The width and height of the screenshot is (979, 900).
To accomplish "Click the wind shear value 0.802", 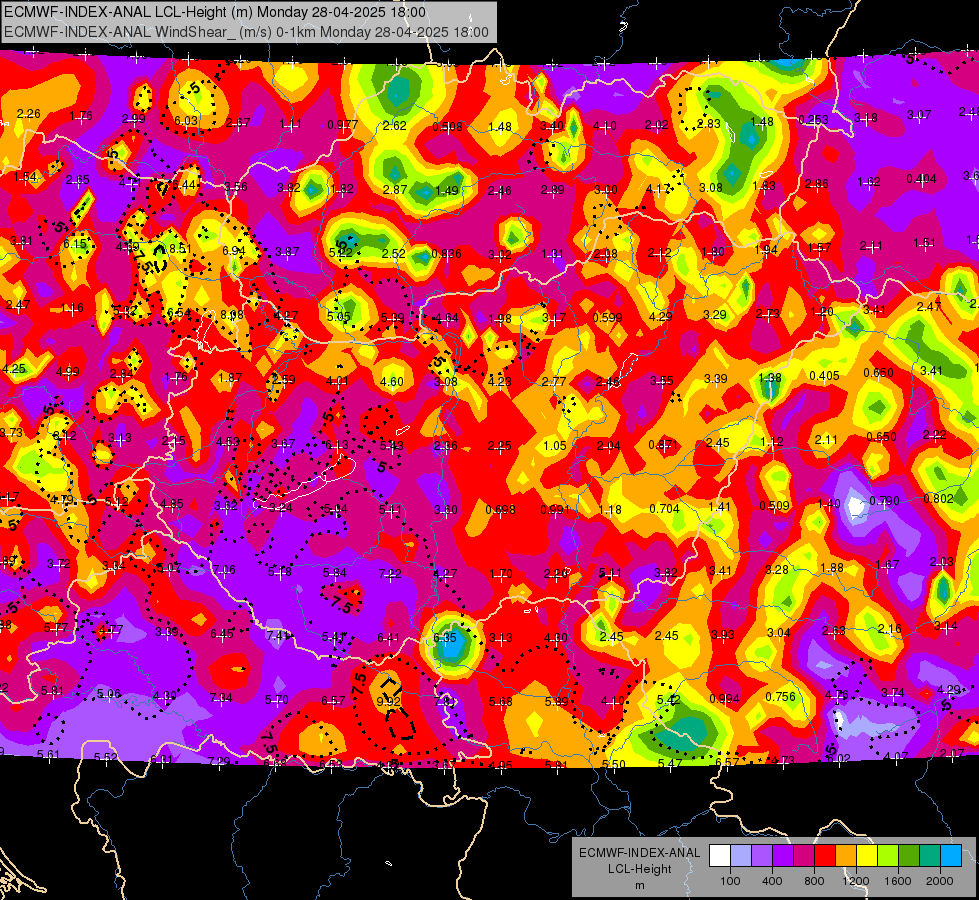I will click(938, 498).
